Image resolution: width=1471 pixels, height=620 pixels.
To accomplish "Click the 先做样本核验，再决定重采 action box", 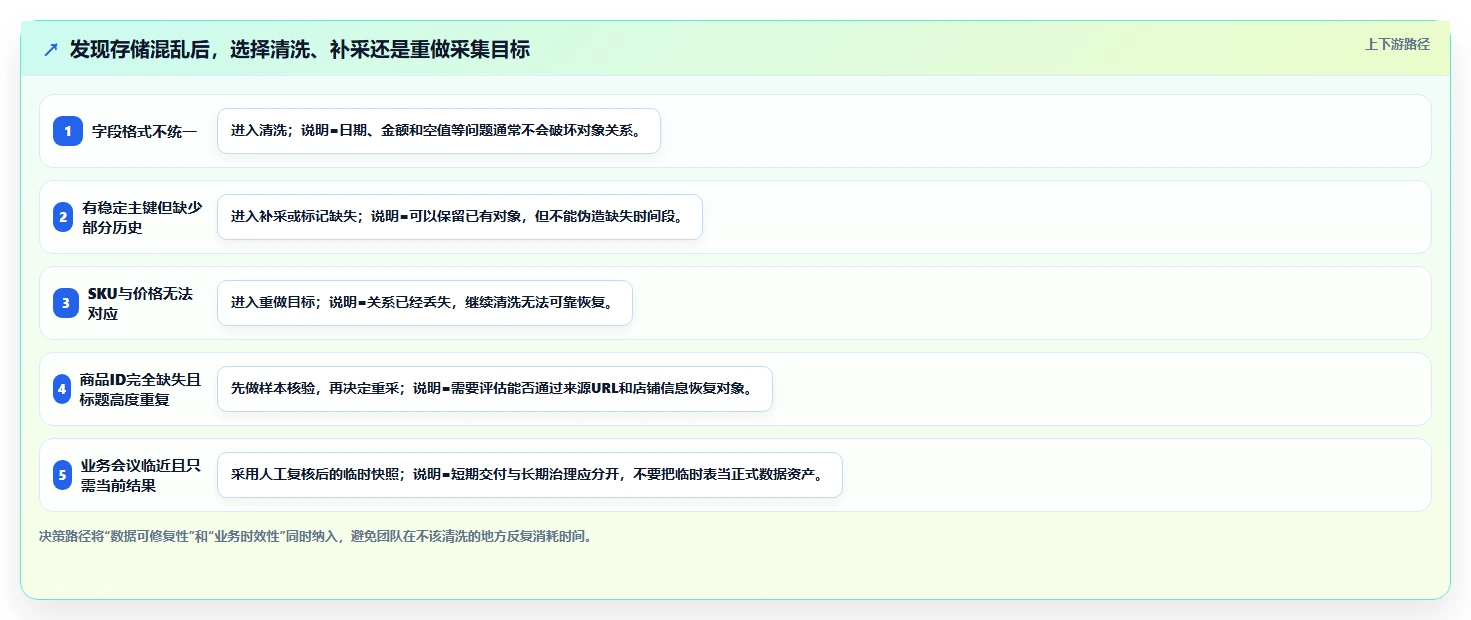I will [495, 389].
